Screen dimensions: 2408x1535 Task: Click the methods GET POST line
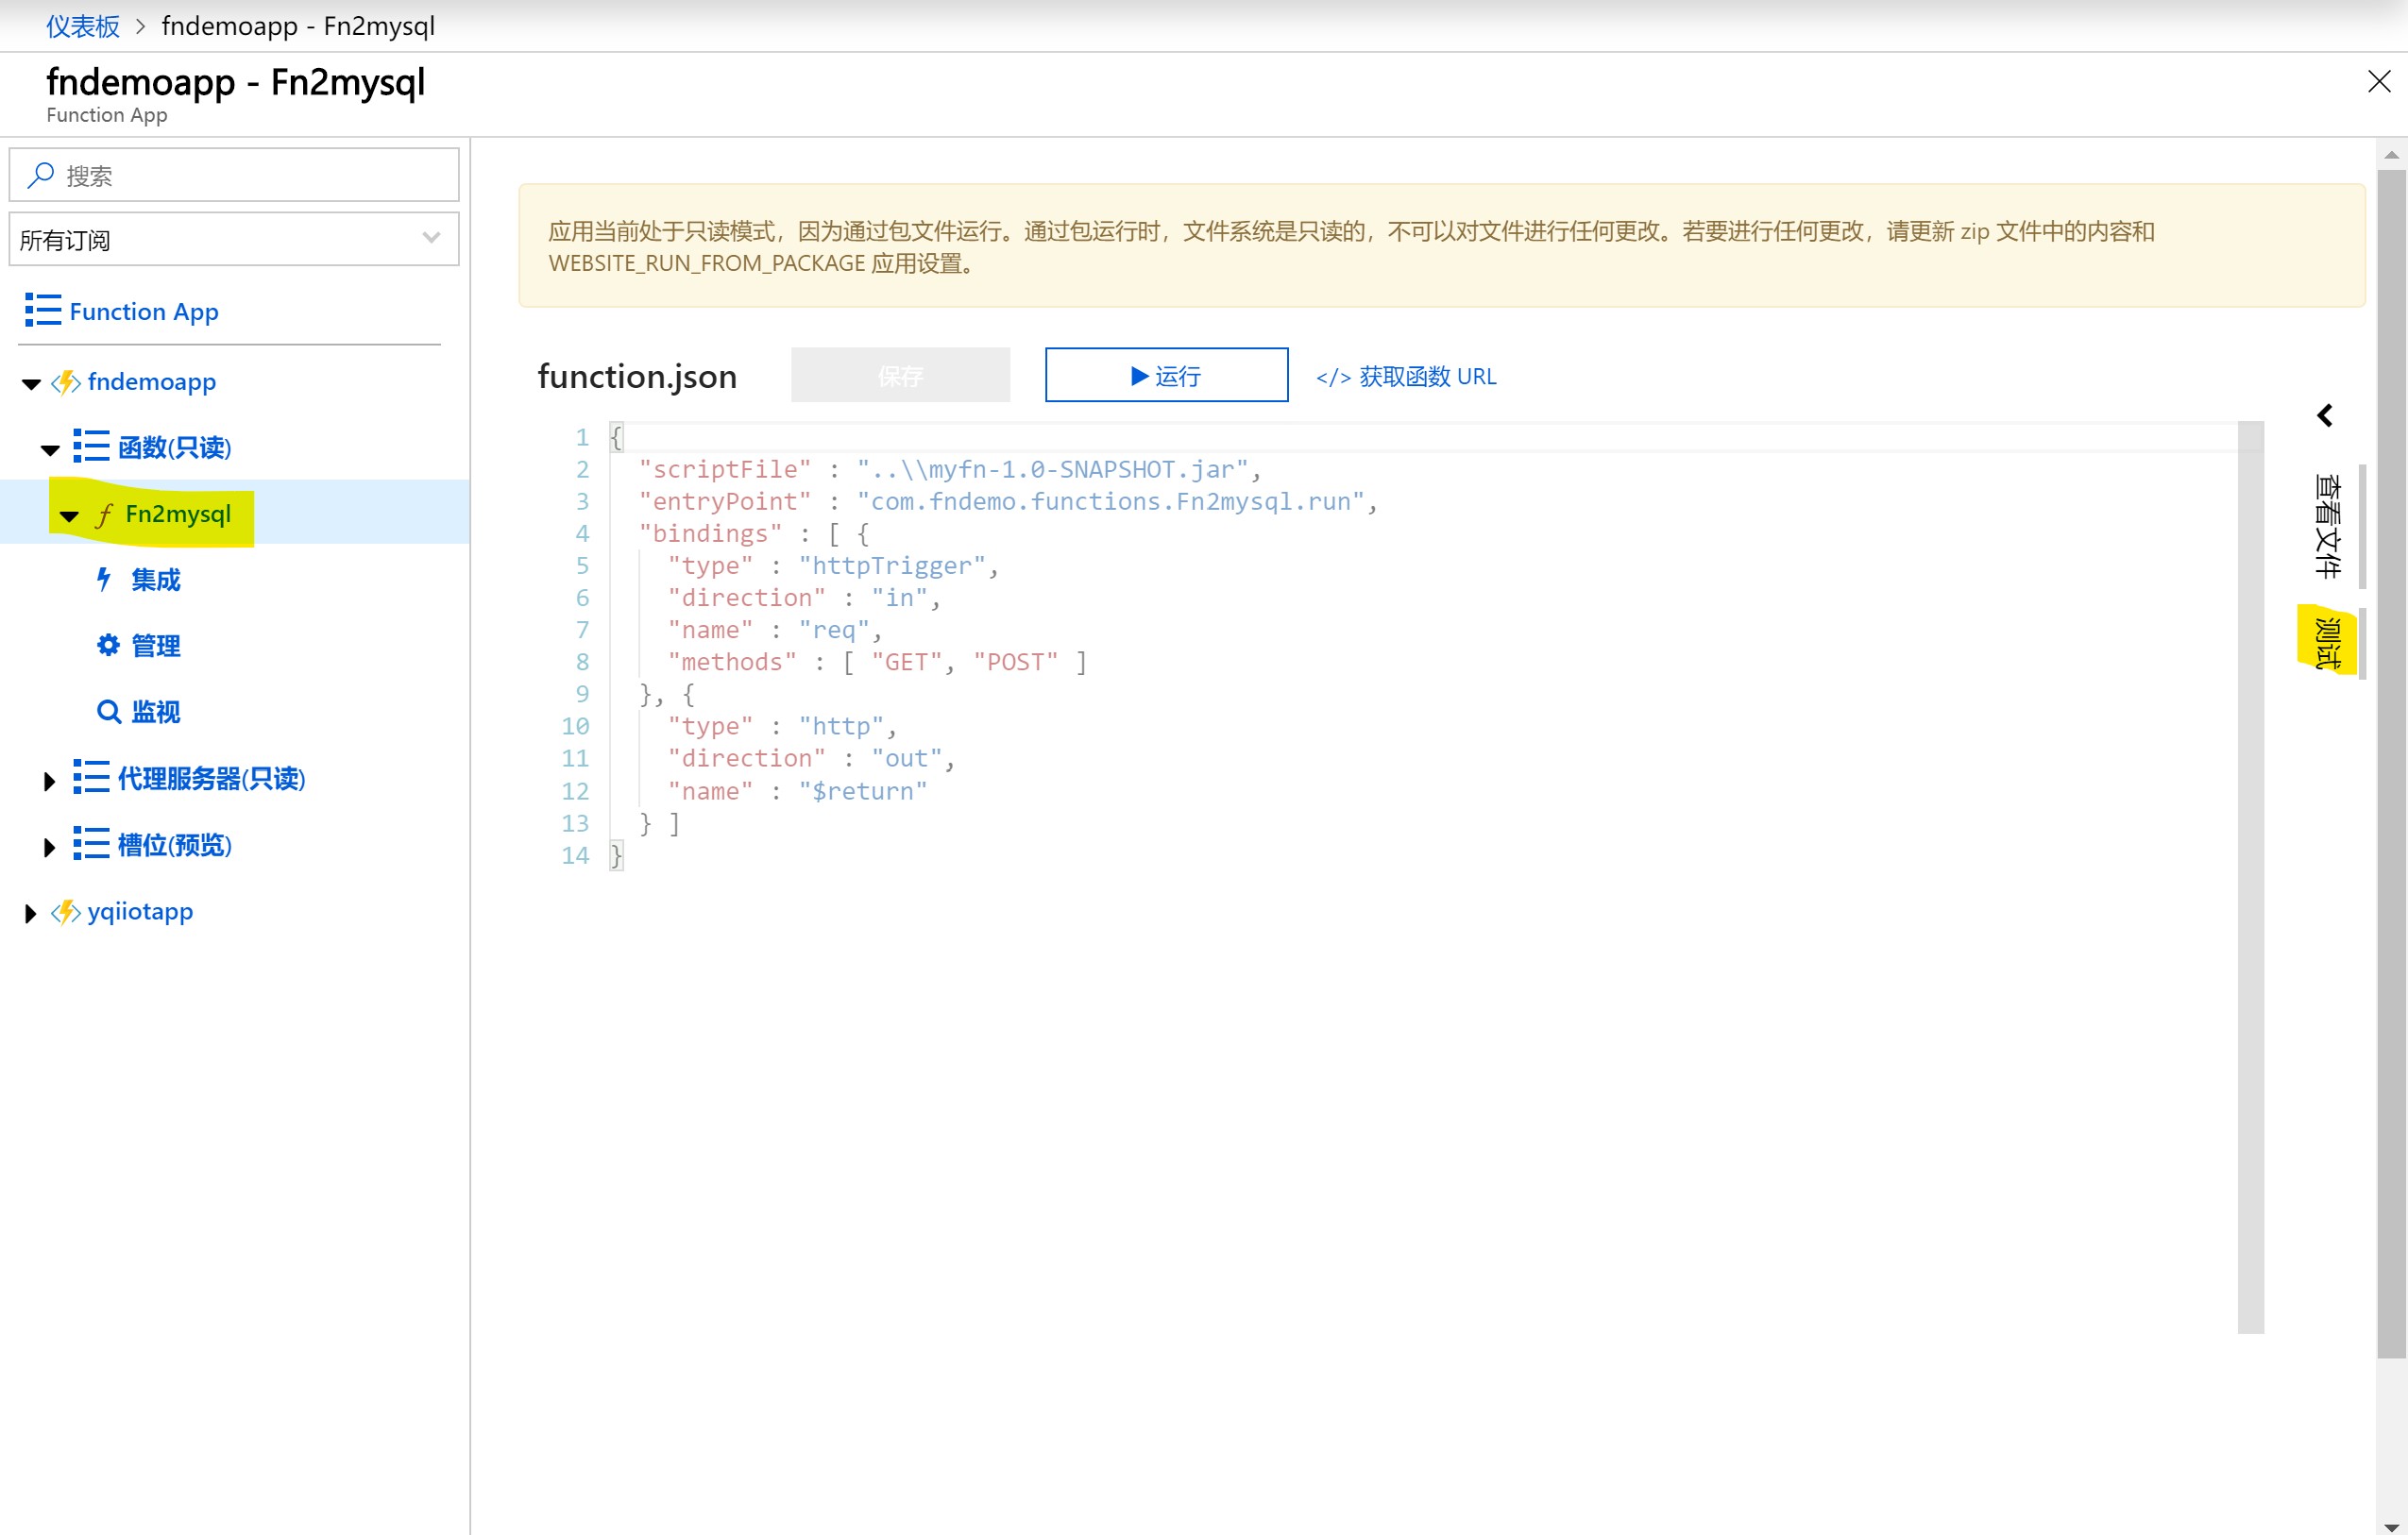click(877, 662)
